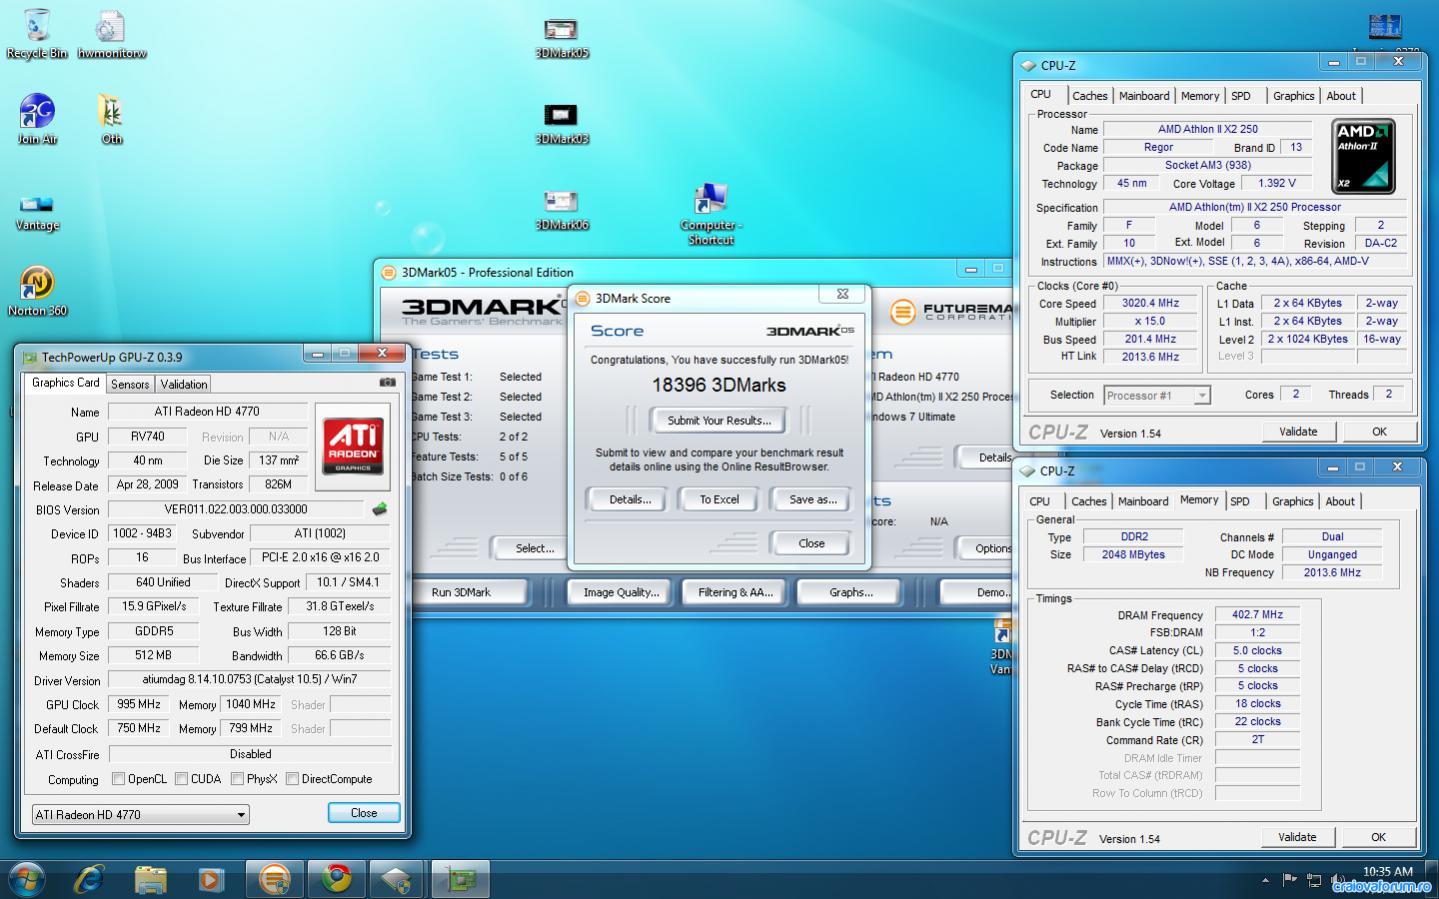Click OK in the lower CPU-Z window
Screen dimensions: 1439x899
1378,837
